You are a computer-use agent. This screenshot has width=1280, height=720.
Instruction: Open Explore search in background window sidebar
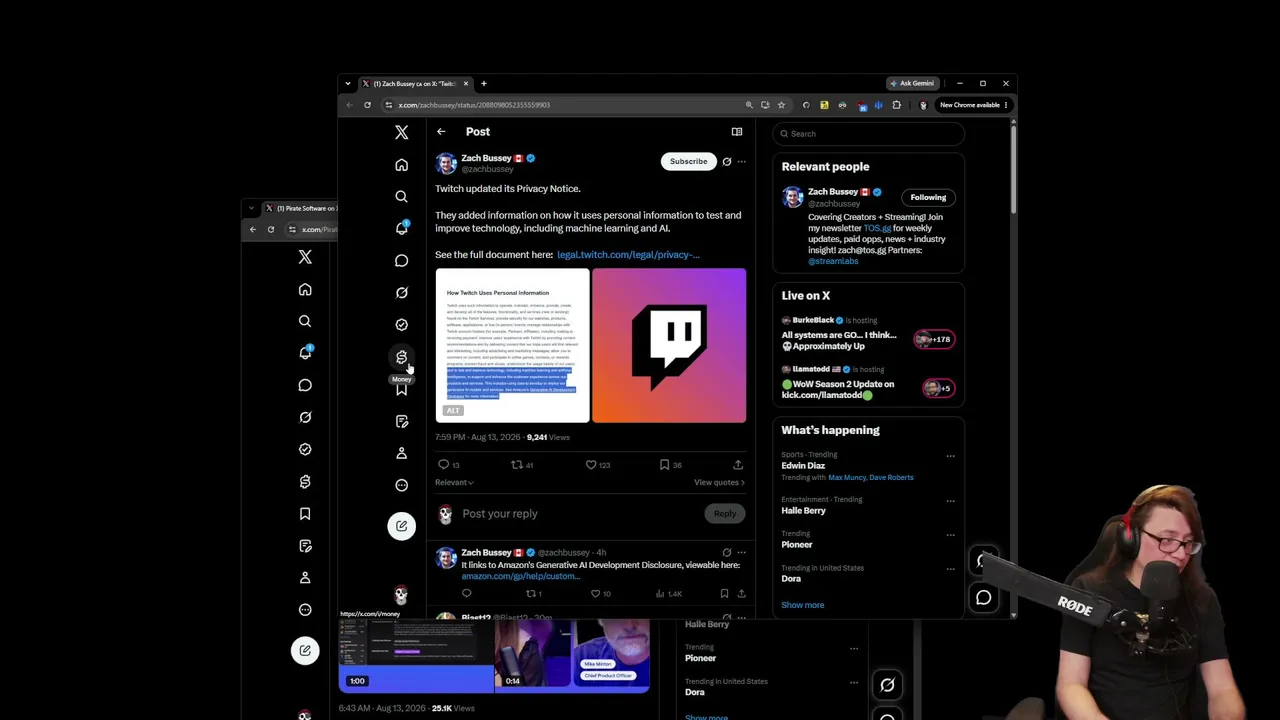pos(305,322)
